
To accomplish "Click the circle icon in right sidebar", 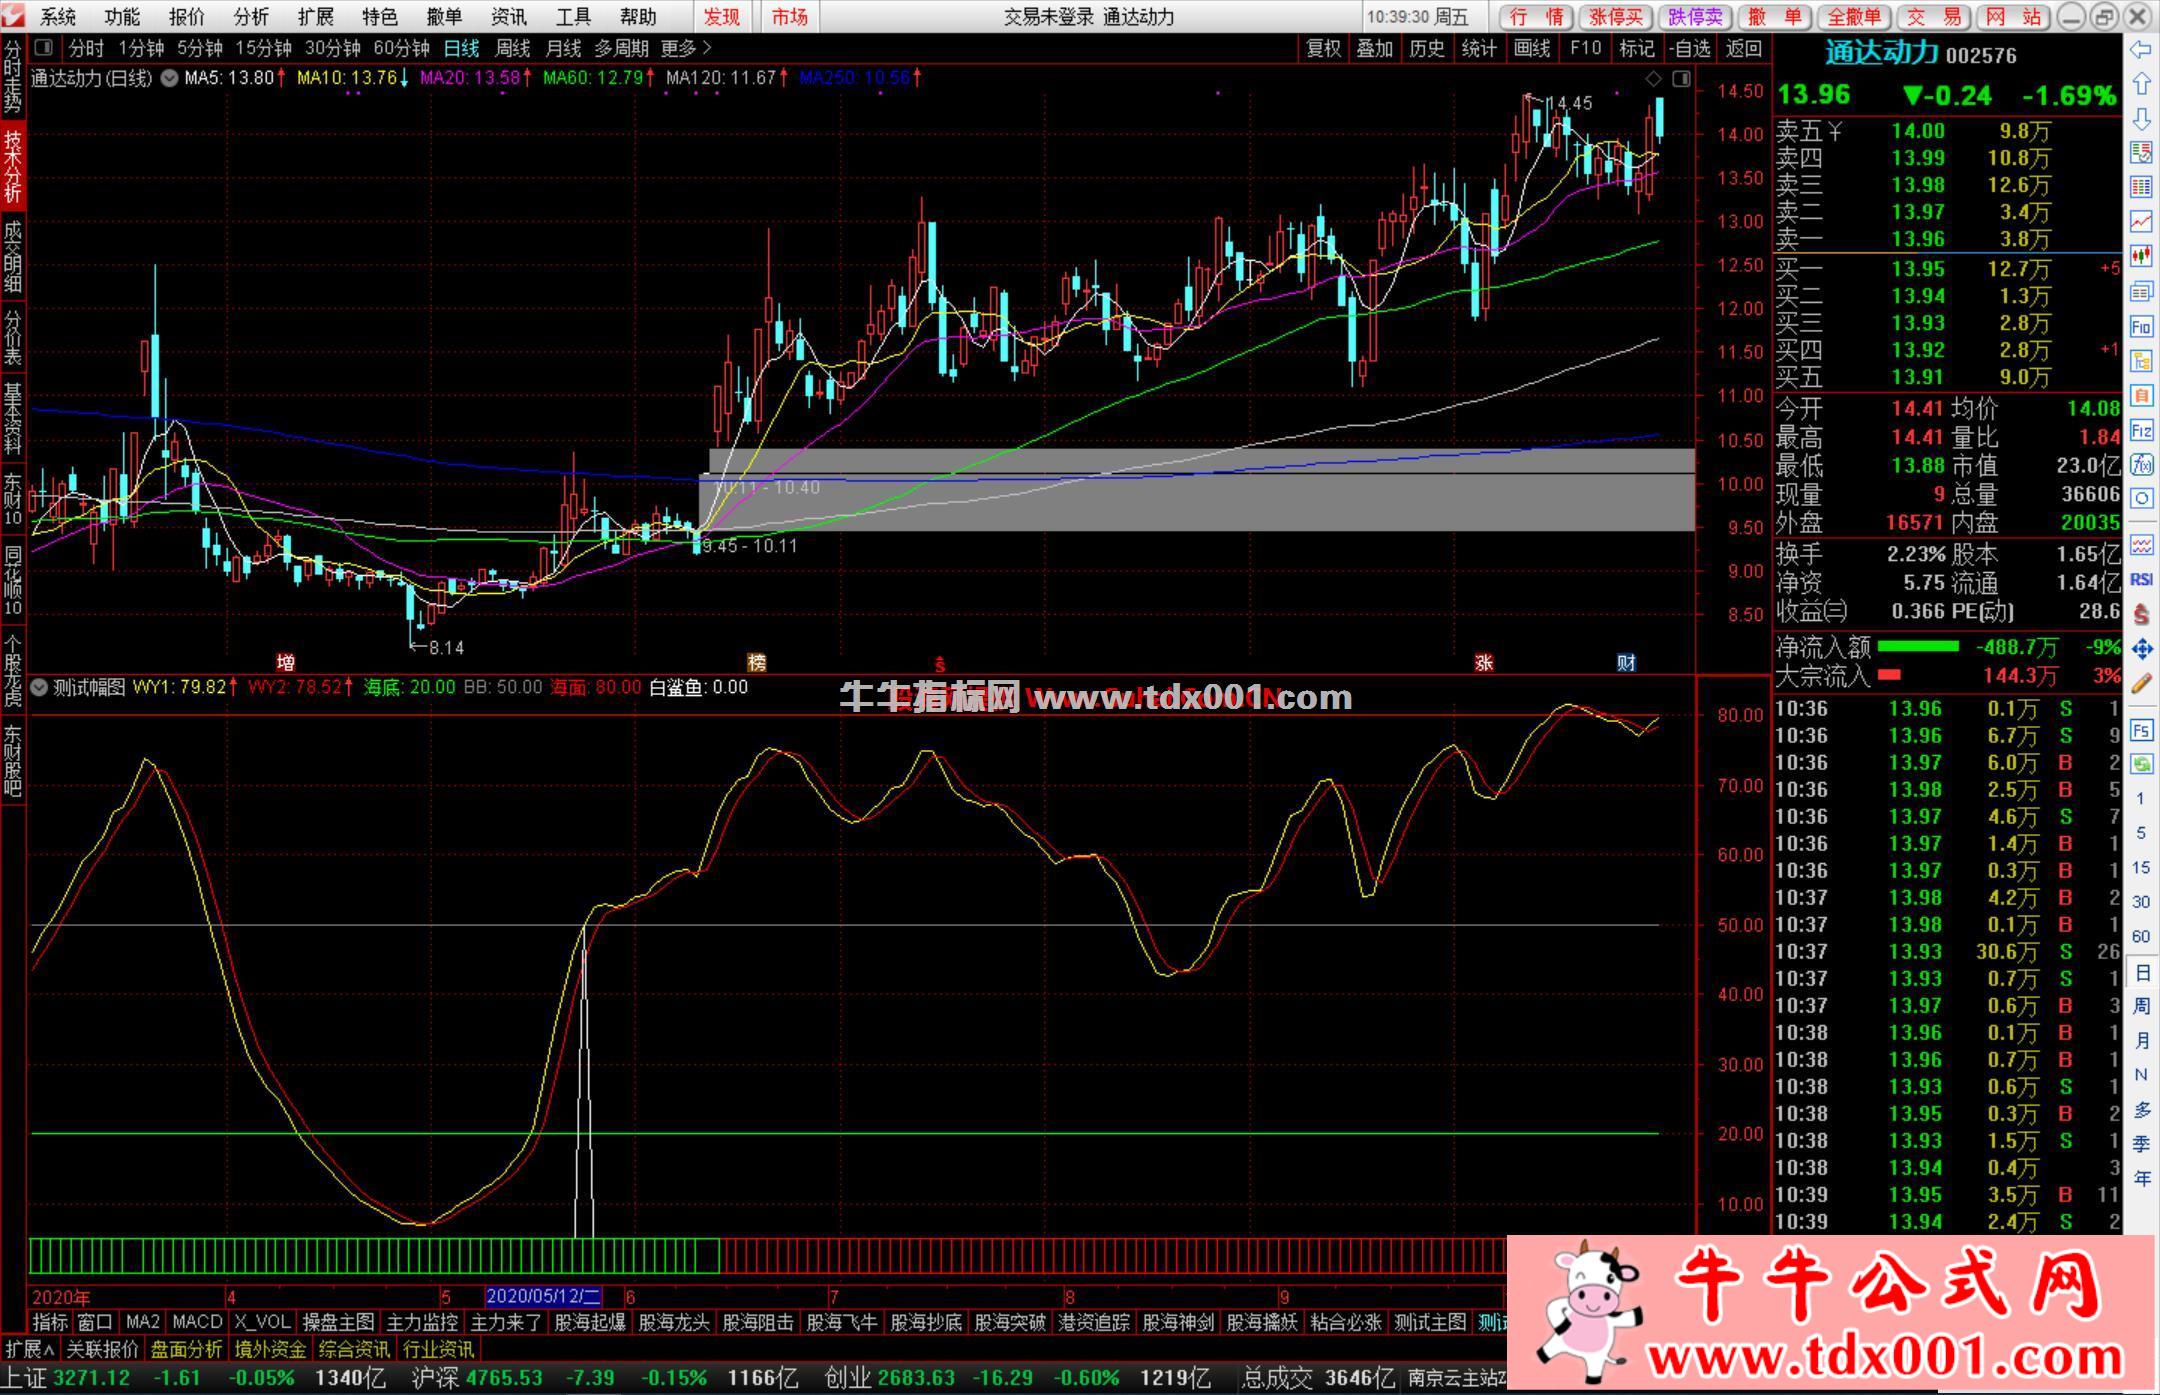I will coord(2141,498).
